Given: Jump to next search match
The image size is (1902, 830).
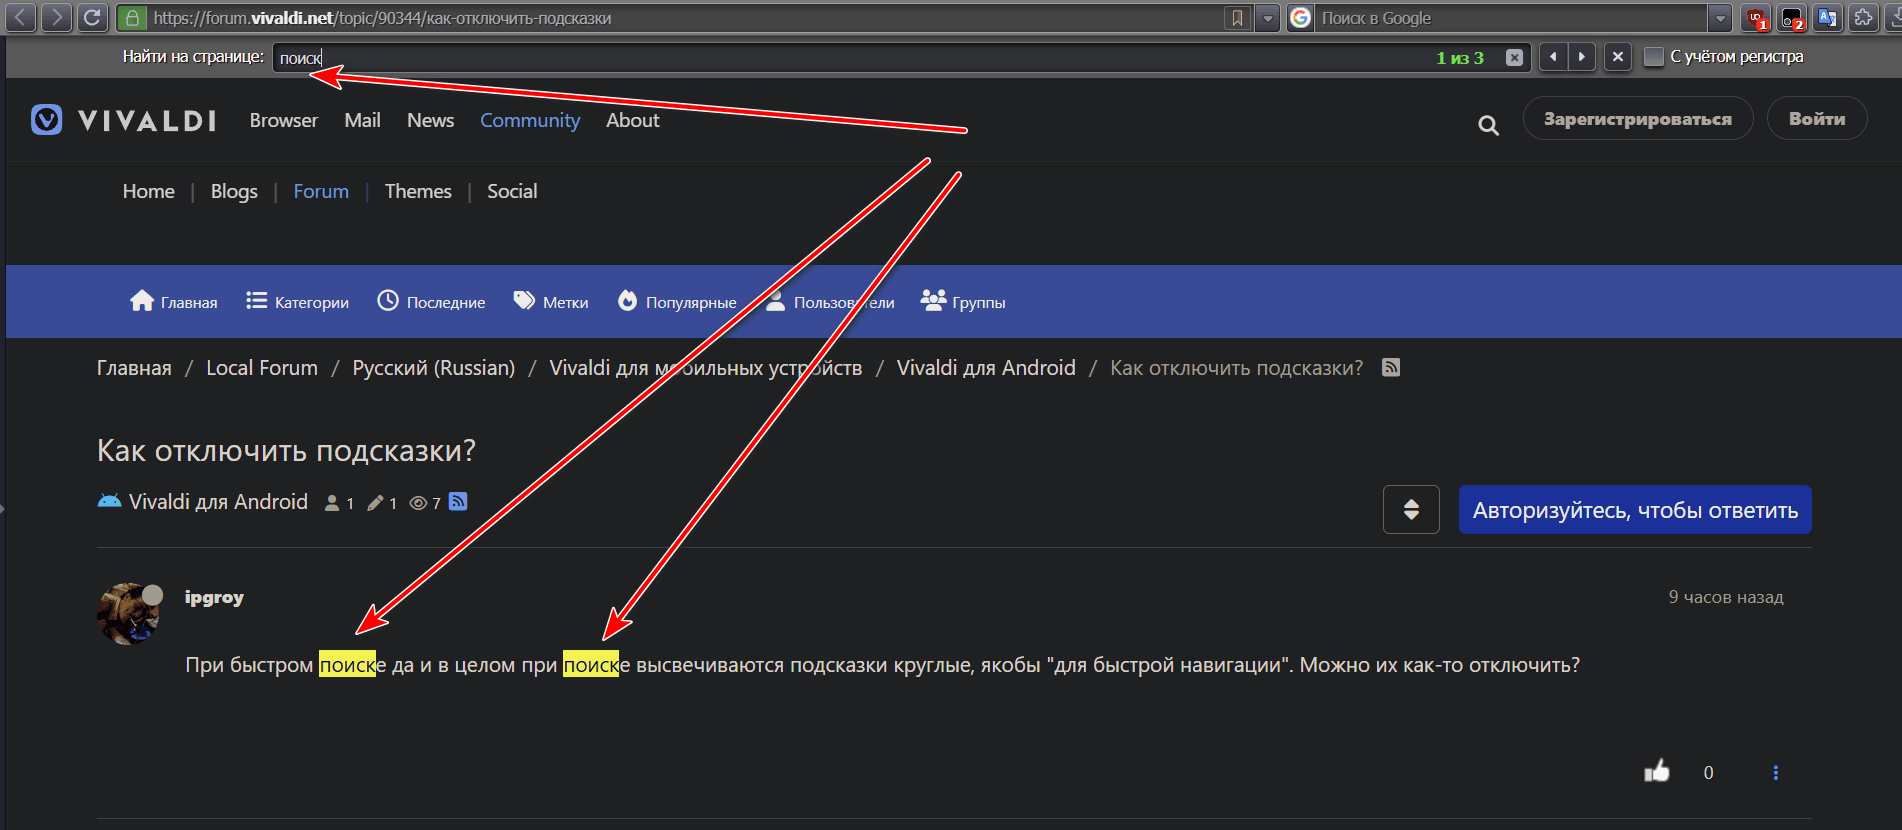Looking at the screenshot, I should [1582, 57].
